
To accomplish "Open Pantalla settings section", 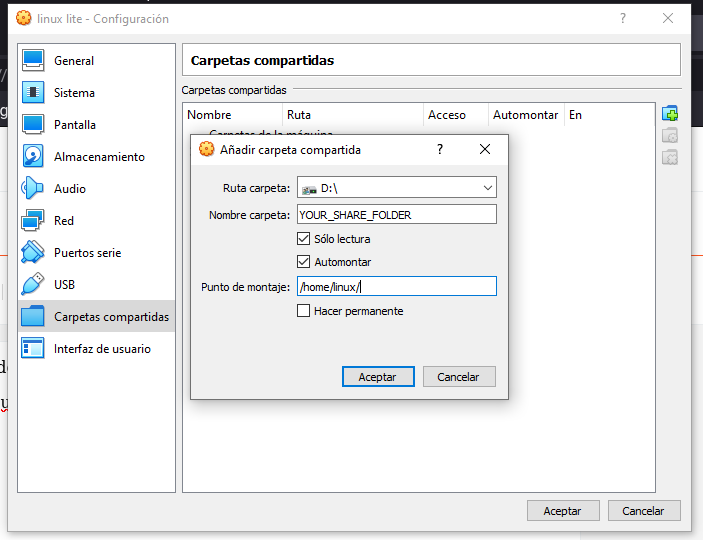I will (96, 125).
